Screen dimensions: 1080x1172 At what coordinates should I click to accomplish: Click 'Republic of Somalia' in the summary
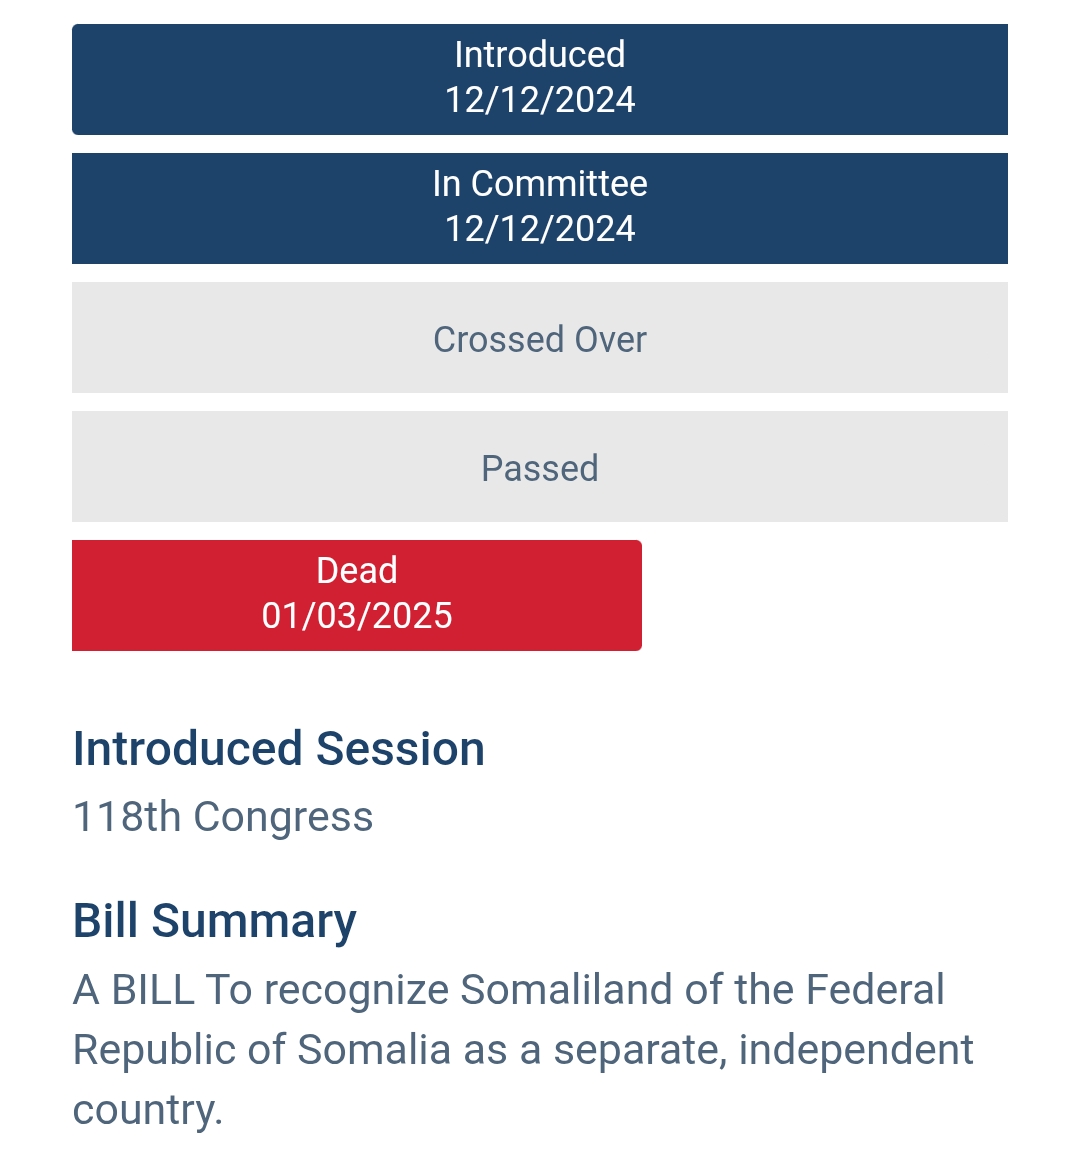coord(262,1049)
